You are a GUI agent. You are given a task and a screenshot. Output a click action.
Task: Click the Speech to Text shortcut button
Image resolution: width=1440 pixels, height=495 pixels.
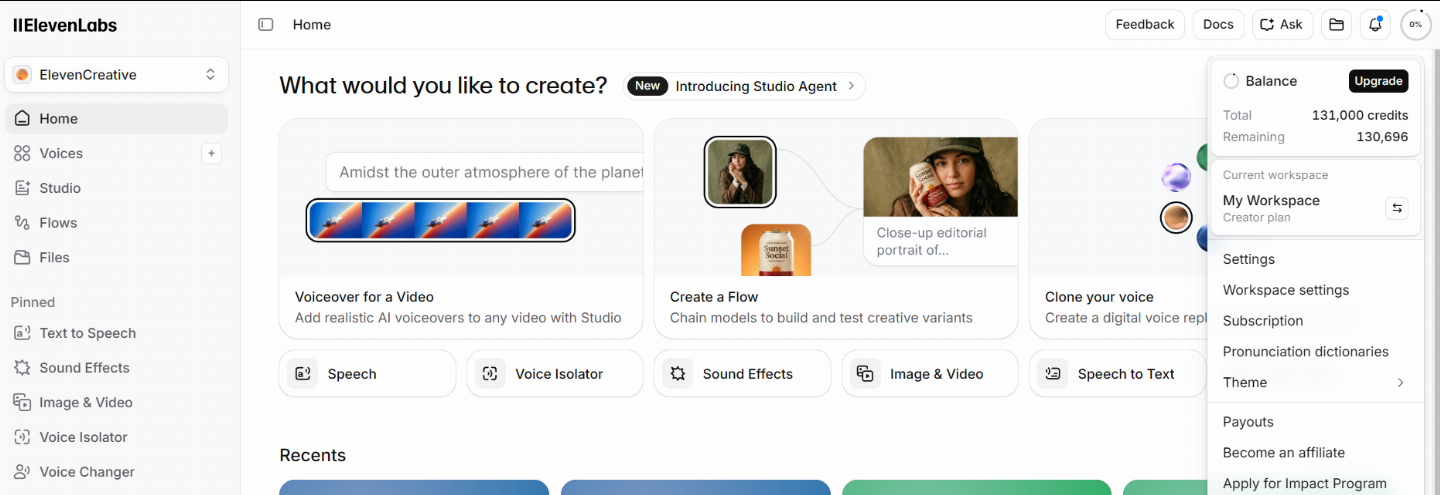coord(1118,374)
